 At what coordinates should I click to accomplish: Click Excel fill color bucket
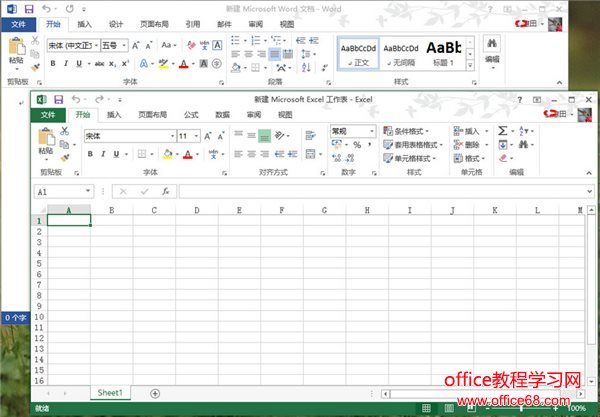point(167,154)
